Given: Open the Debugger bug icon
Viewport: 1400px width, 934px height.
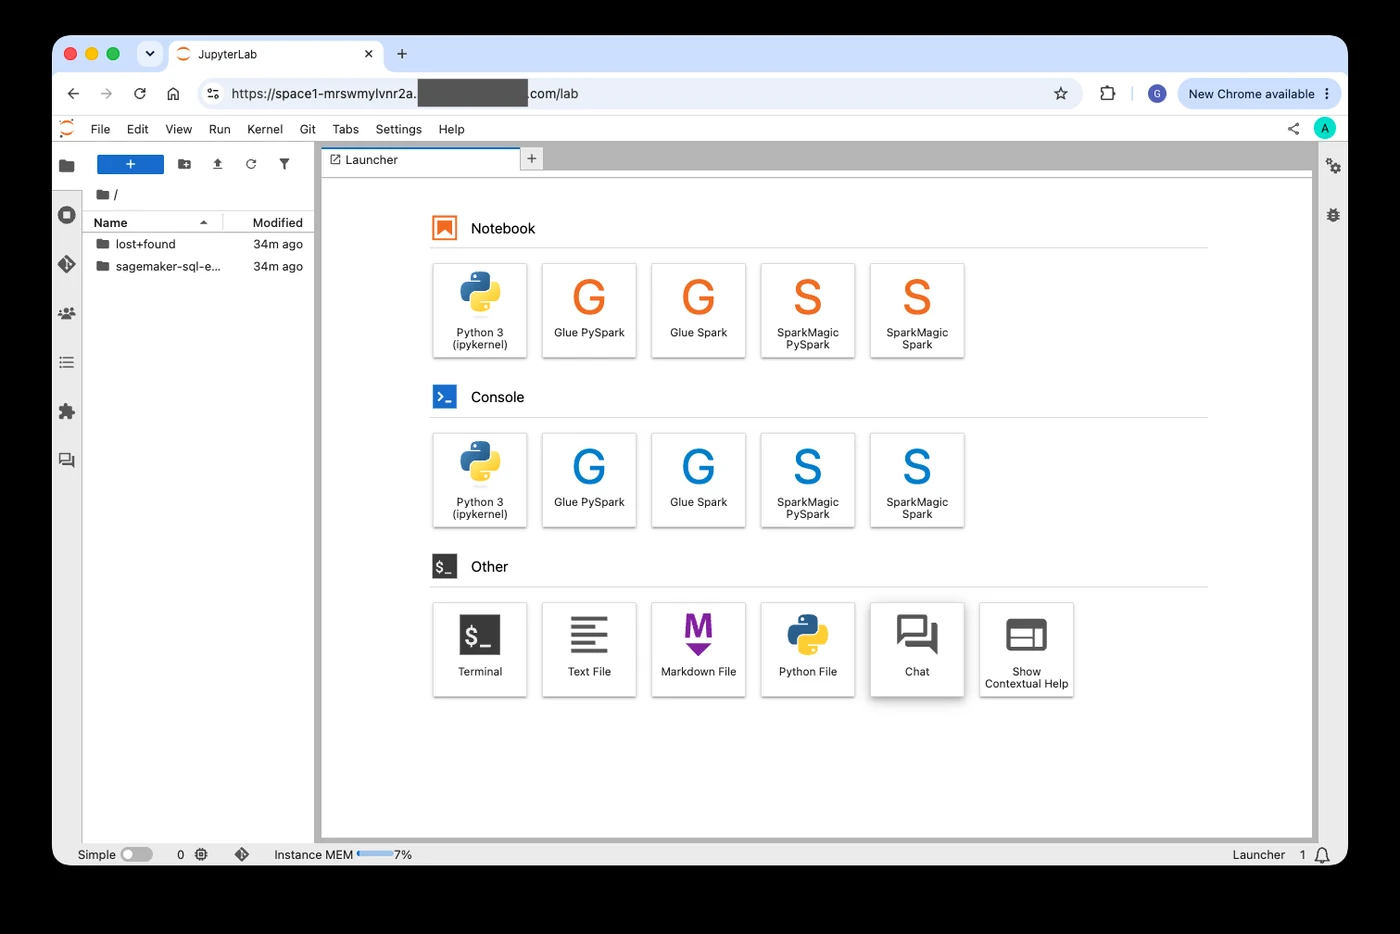Looking at the screenshot, I should (x=1333, y=215).
